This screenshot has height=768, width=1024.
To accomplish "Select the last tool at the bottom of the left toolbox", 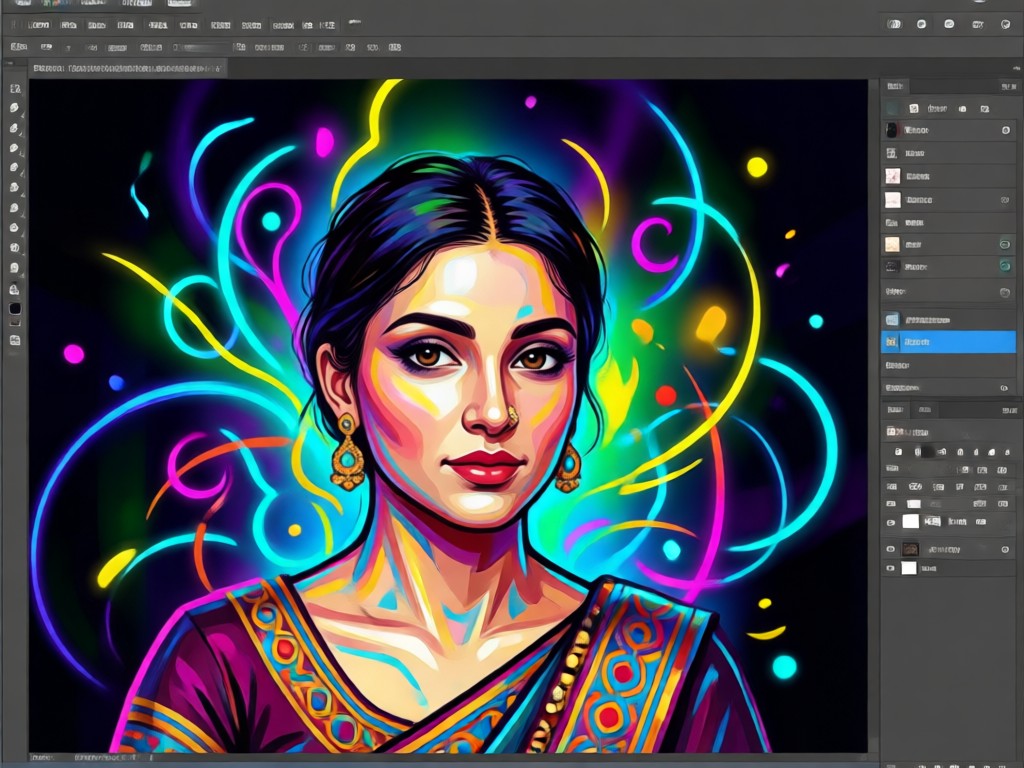I will point(15,340).
